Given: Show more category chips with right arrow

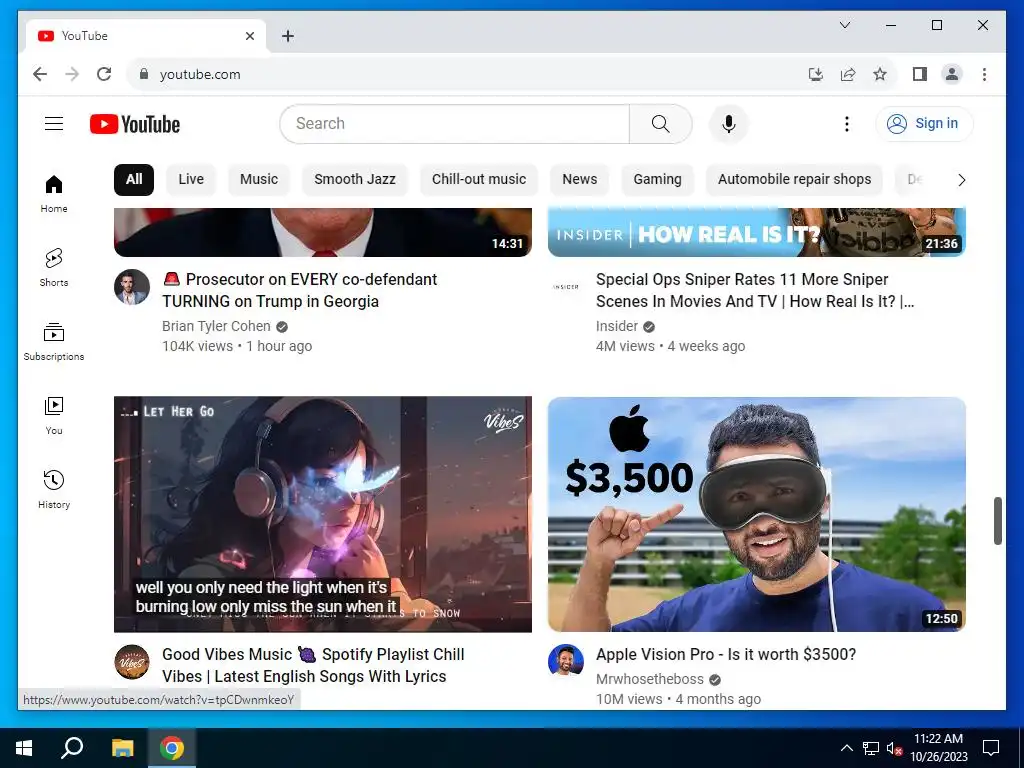Looking at the screenshot, I should [x=961, y=180].
